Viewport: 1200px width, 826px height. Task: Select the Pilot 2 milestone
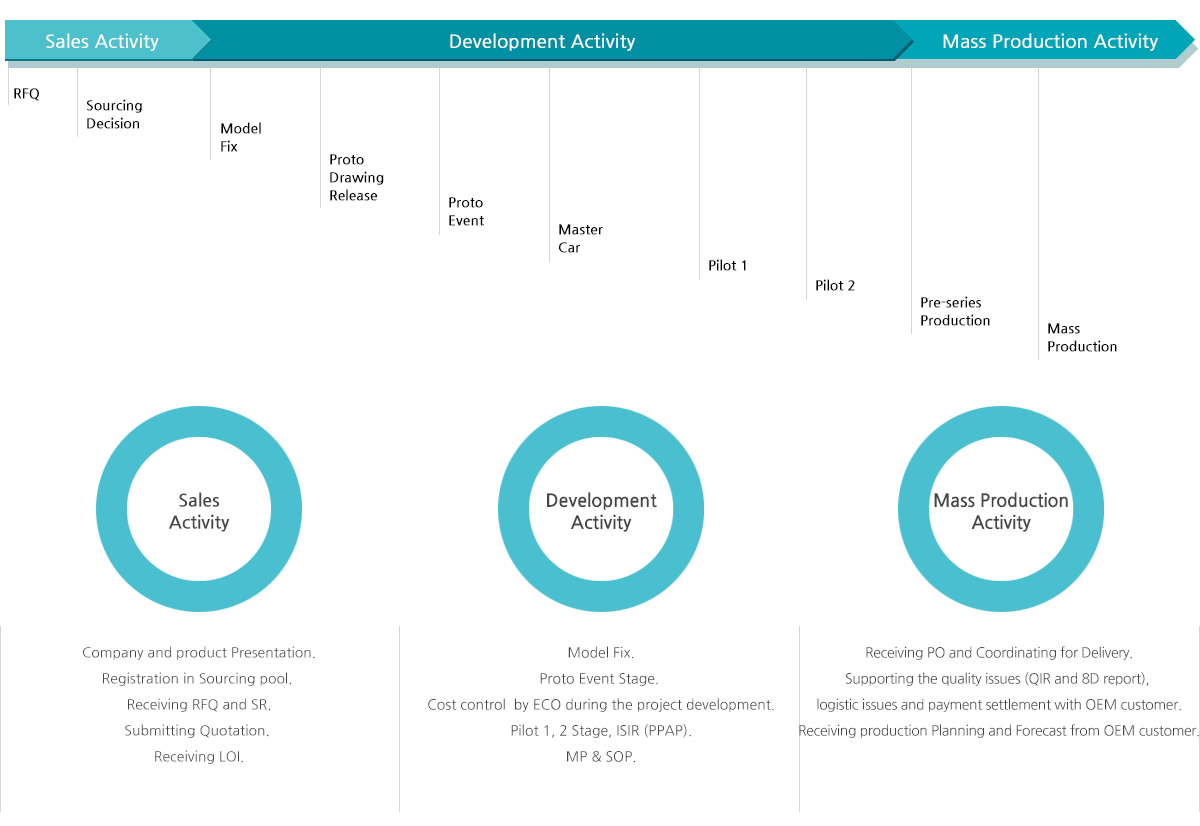tap(835, 285)
